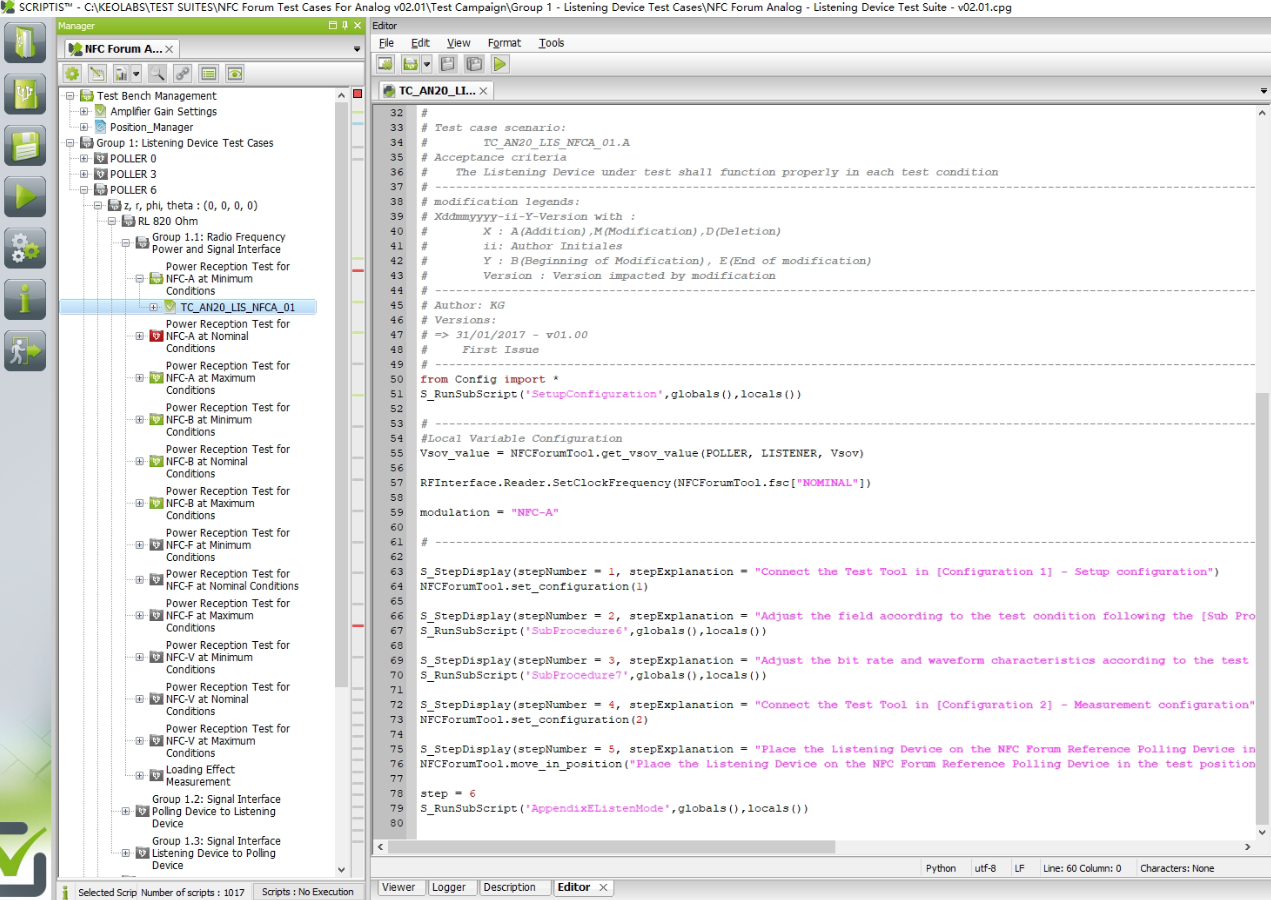This screenshot has height=900, width=1271.
Task: Click the save all icon in editor toolbar
Action: click(473, 64)
